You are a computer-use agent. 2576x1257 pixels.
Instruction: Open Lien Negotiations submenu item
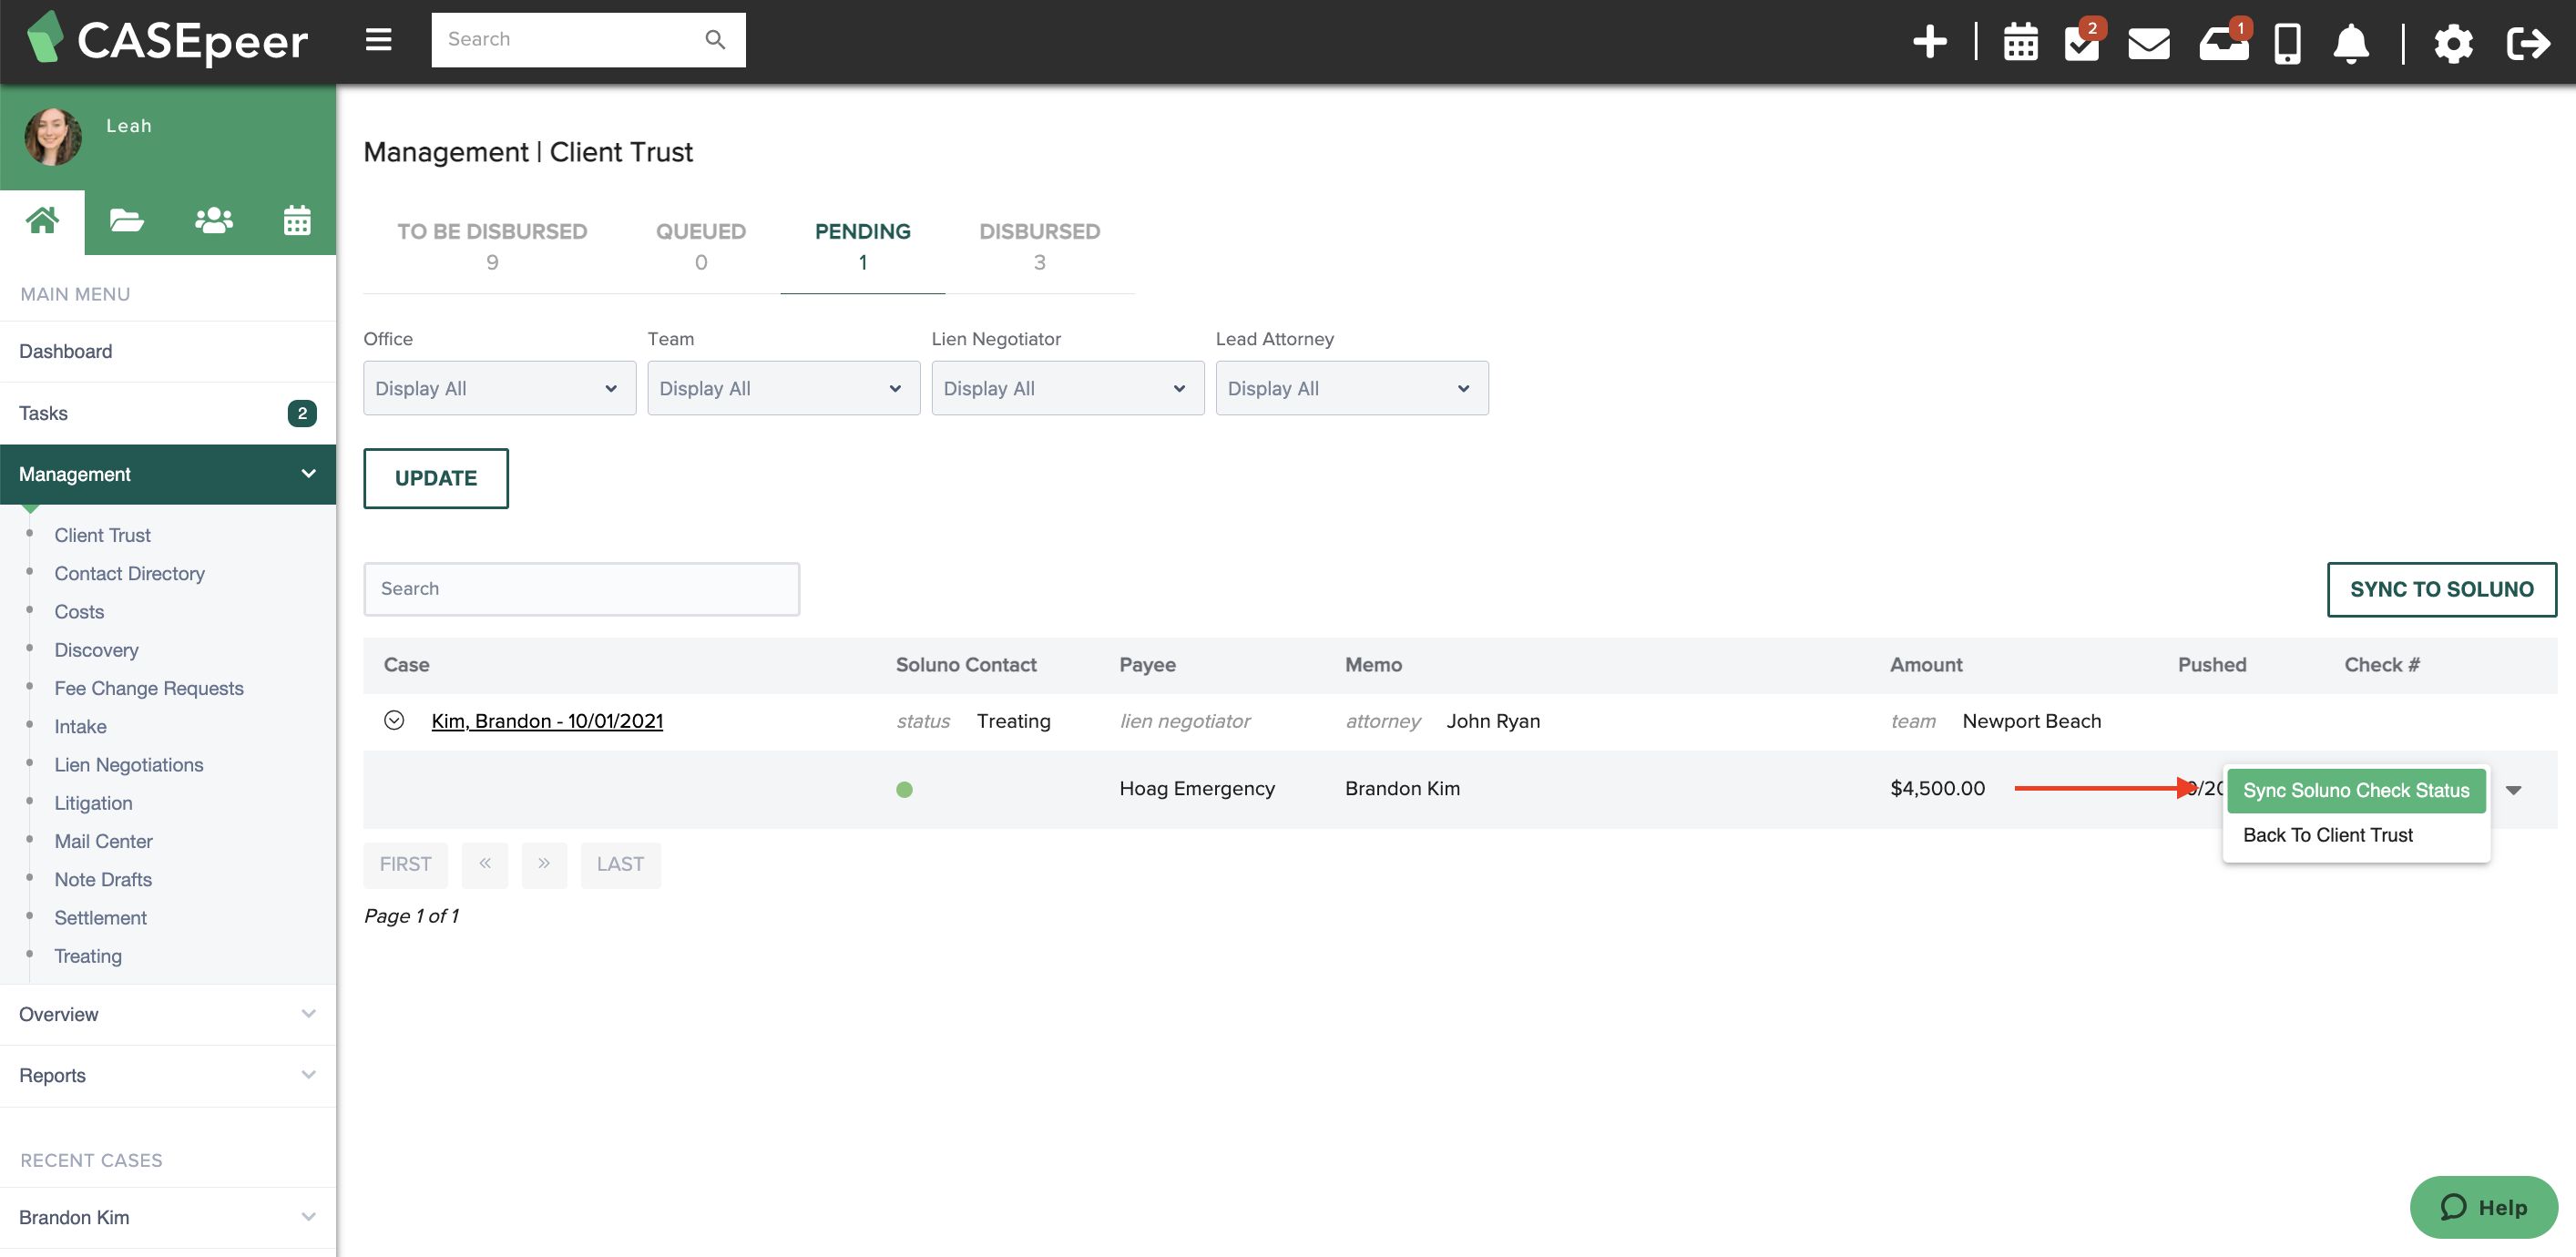pos(128,764)
